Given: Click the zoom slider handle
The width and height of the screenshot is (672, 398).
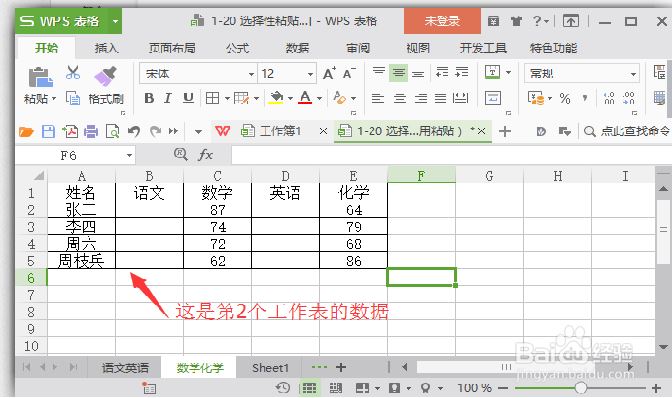Looking at the screenshot, I should (x=581, y=388).
